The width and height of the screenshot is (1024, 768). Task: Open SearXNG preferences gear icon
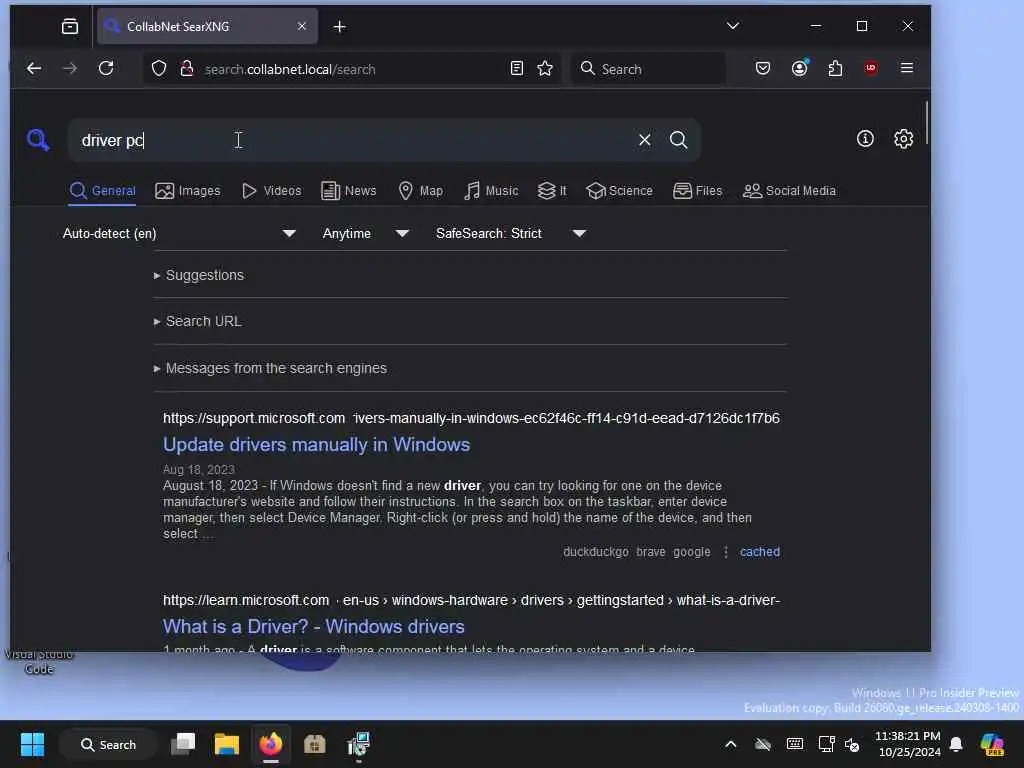point(903,138)
